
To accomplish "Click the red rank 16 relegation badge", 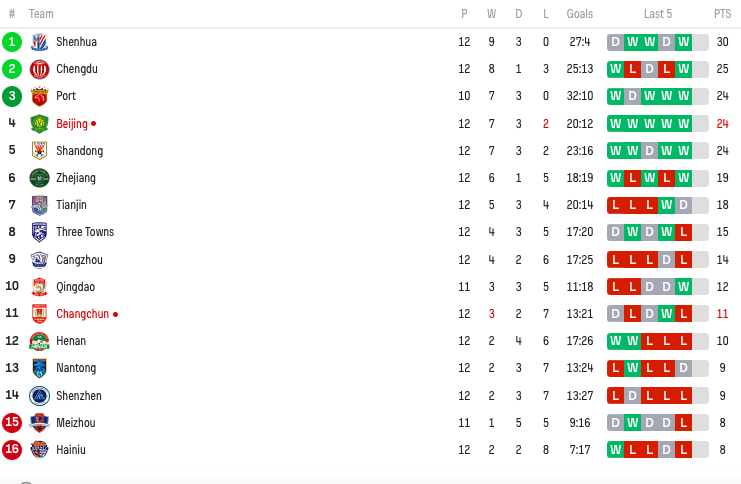I will (x=12, y=449).
